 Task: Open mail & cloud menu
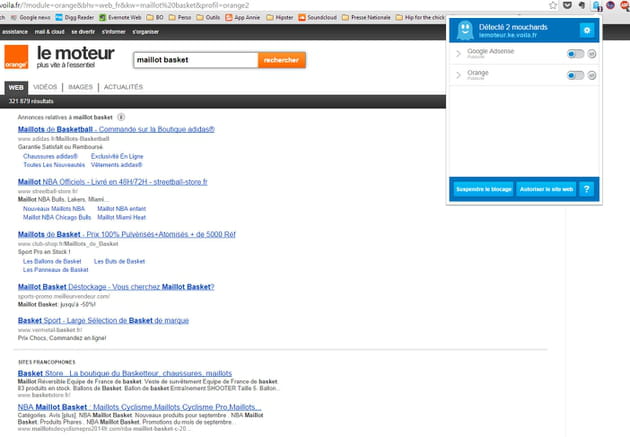49,32
